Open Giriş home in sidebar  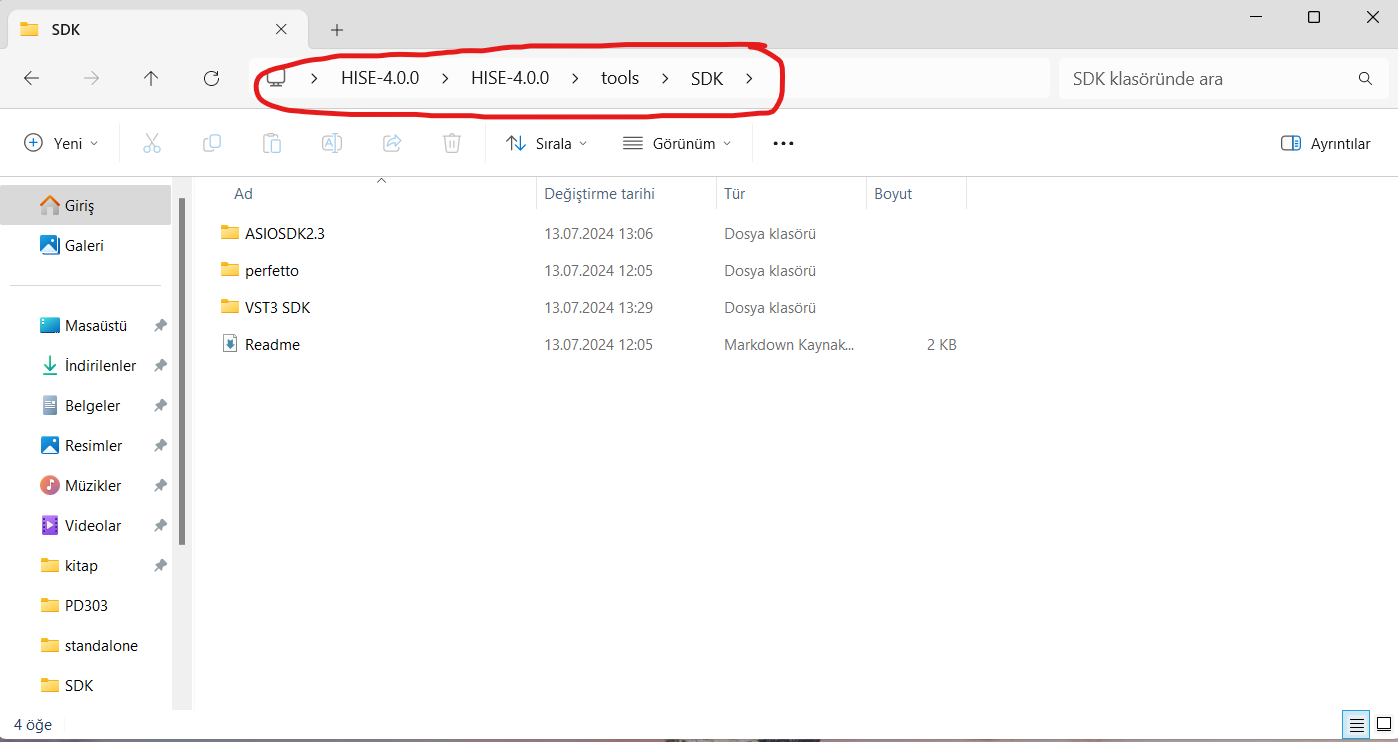(86, 205)
